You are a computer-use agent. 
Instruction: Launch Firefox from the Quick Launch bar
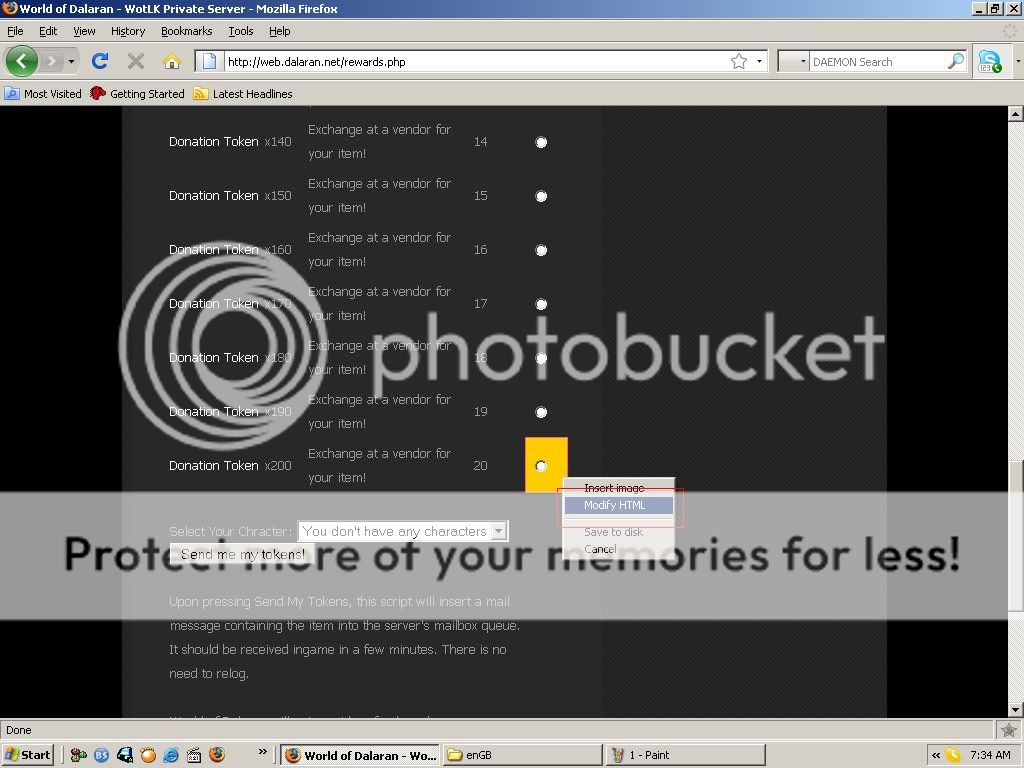pos(217,755)
